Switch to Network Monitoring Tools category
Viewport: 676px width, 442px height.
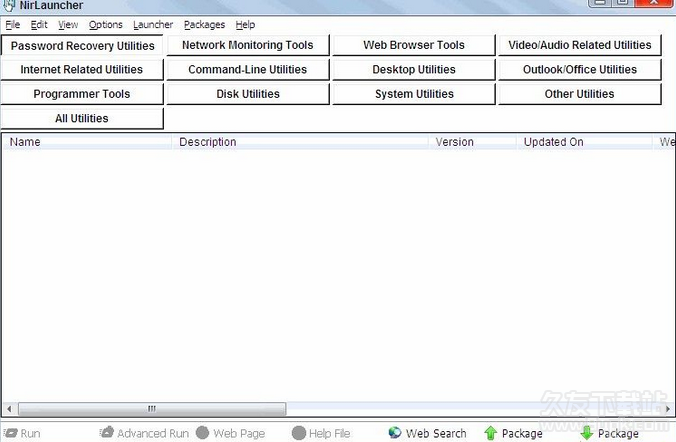point(248,45)
